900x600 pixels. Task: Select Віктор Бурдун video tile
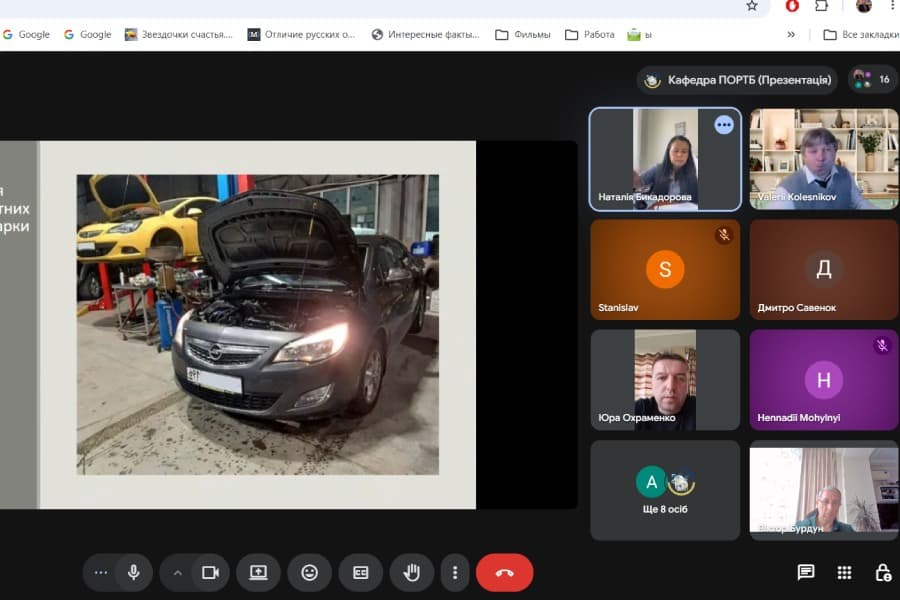click(824, 490)
